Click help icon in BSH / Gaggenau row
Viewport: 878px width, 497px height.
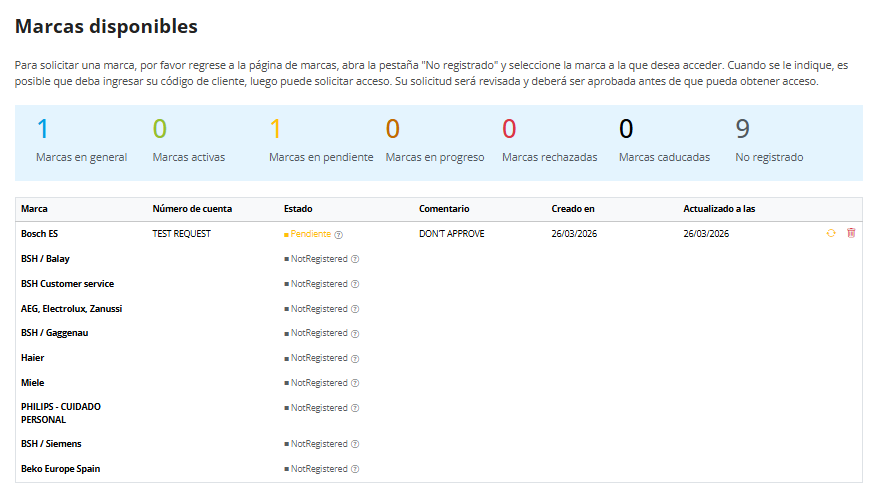tap(355, 334)
